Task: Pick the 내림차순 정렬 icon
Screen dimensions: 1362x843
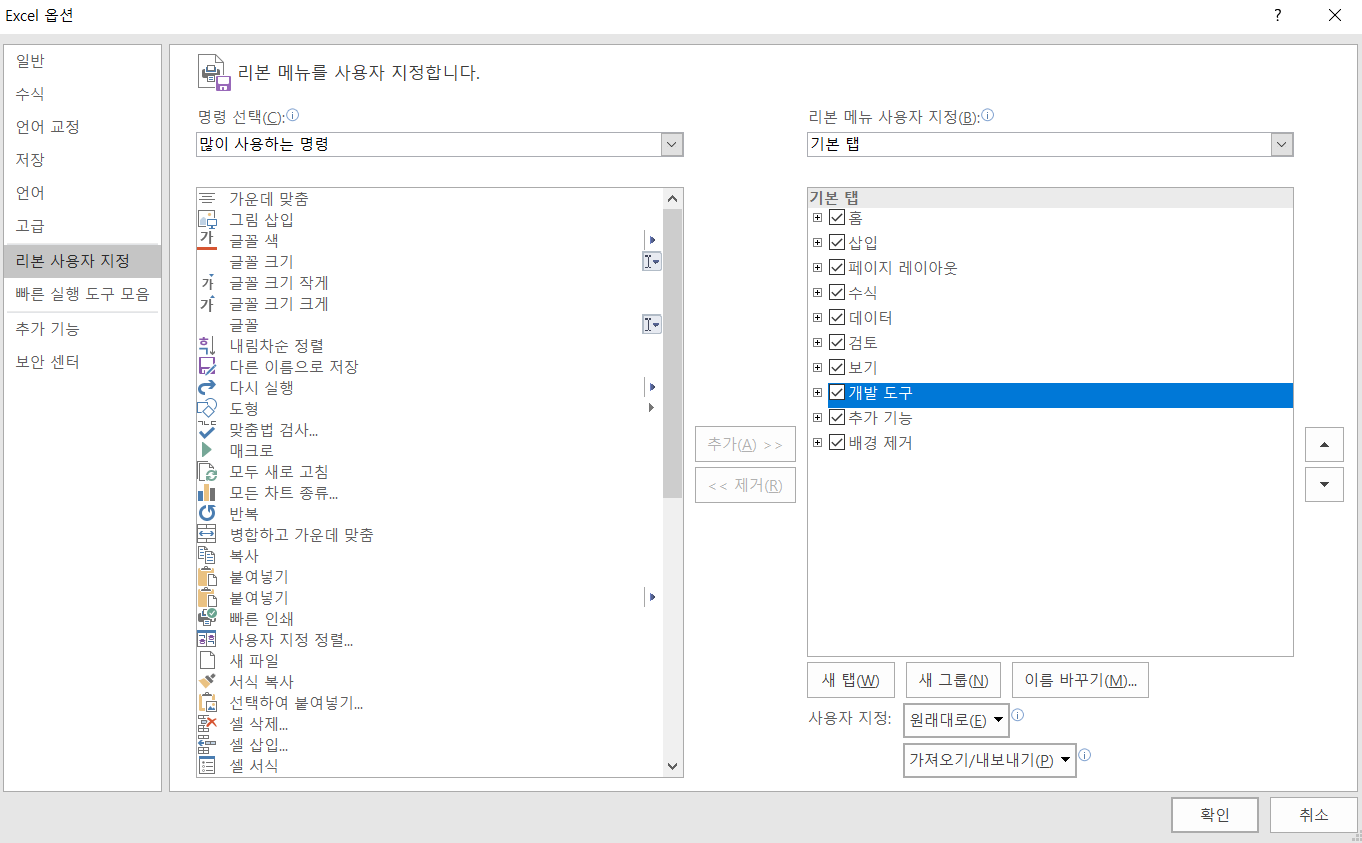Action: point(207,346)
